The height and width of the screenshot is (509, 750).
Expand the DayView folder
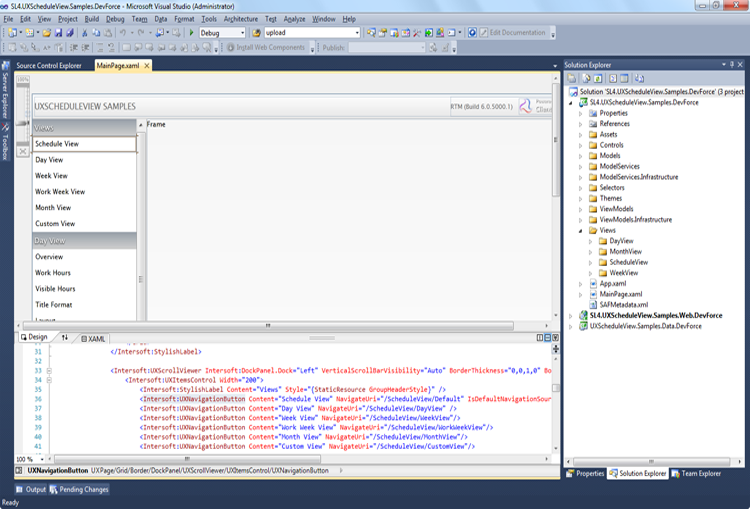590,241
